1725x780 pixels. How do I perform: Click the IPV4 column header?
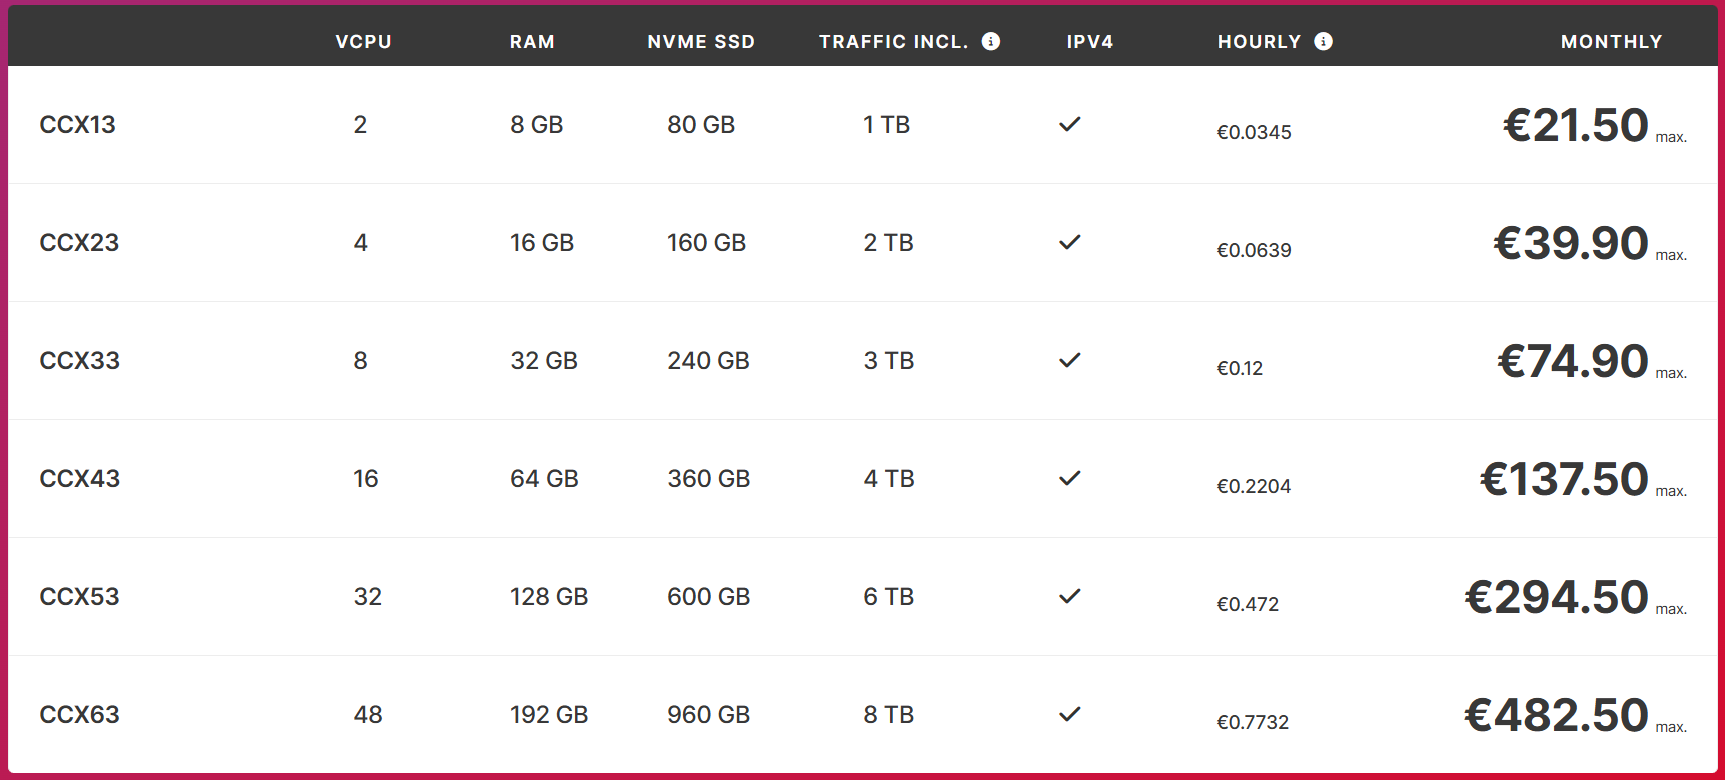point(1090,42)
